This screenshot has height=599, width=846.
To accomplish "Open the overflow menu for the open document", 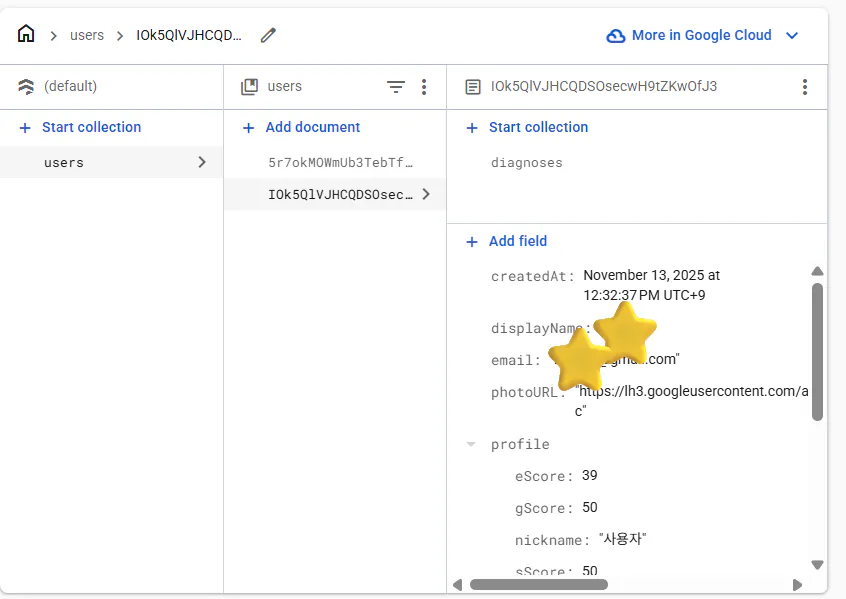I will click(x=805, y=87).
